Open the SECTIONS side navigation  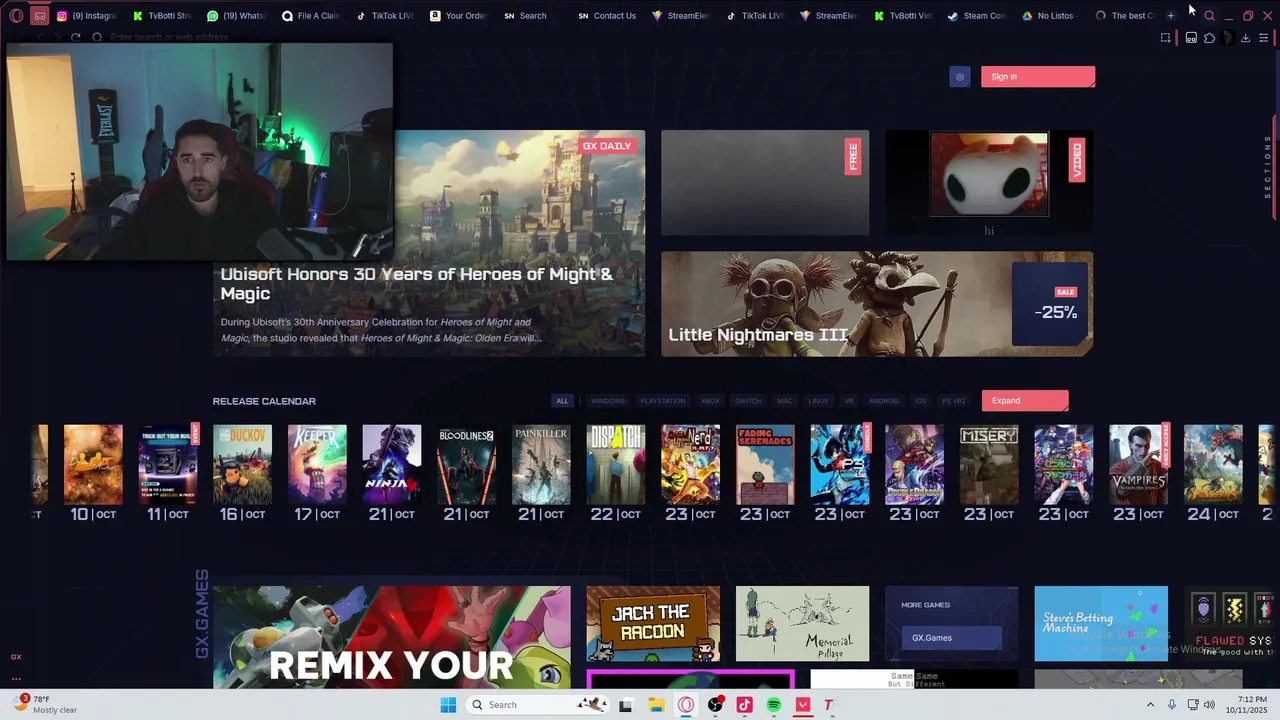pos(1268,167)
